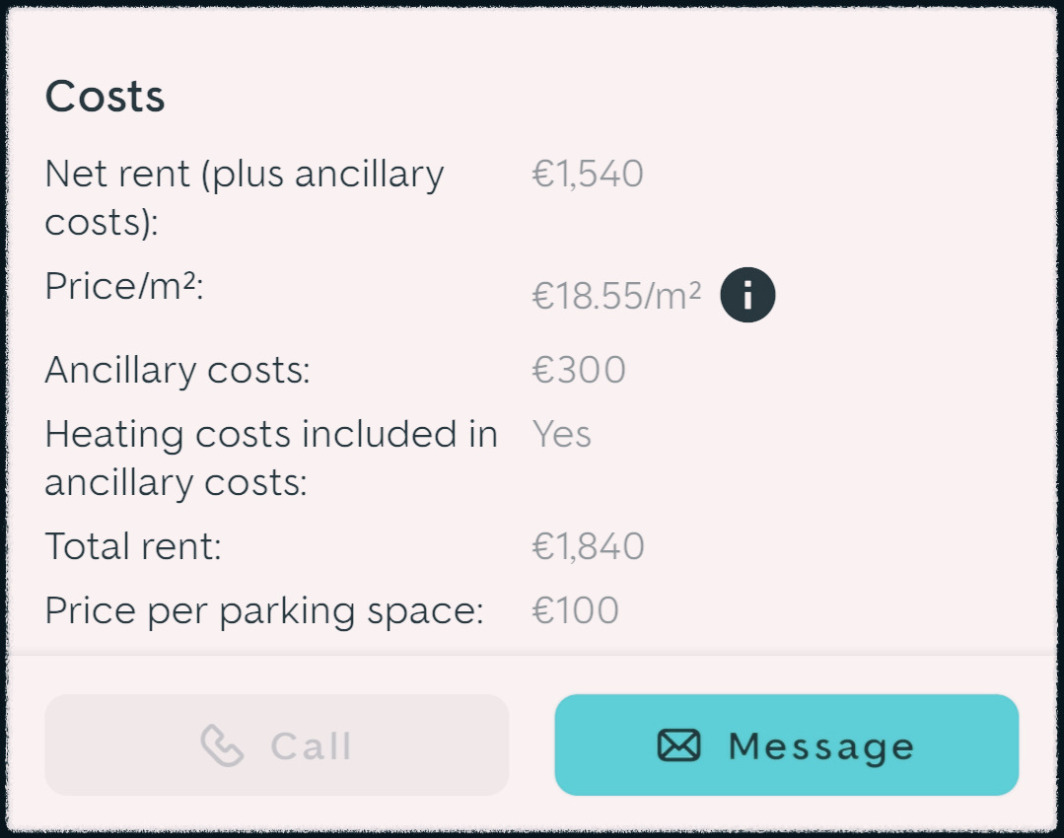
Task: Click the envelope icon in Message button
Action: coord(679,746)
